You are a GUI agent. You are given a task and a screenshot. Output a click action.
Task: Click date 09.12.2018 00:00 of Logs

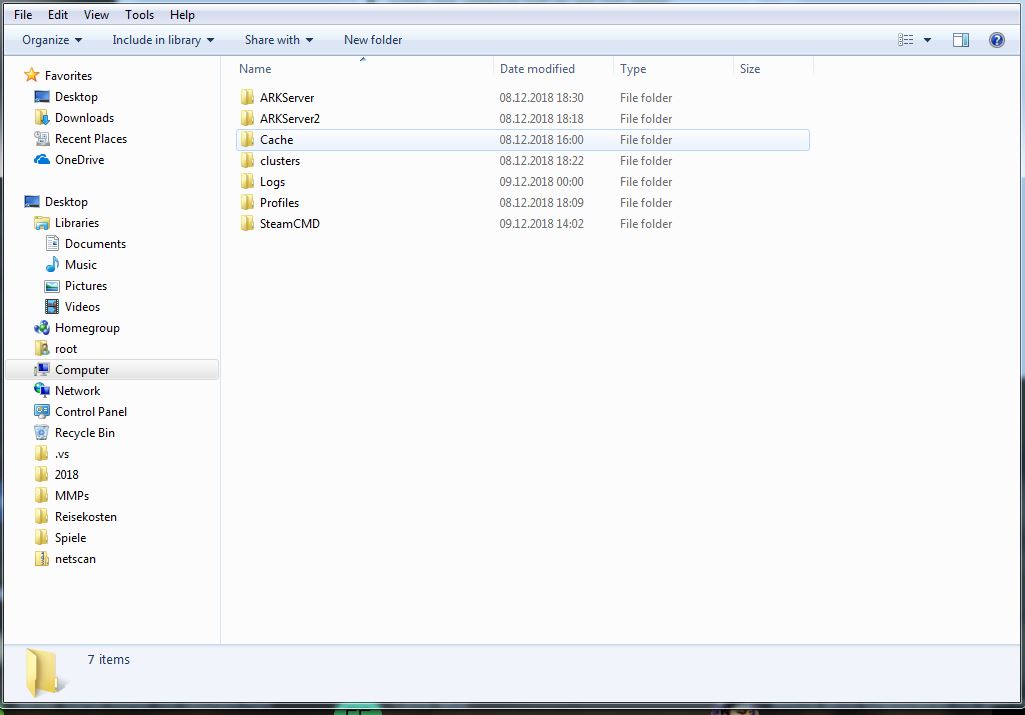(541, 182)
